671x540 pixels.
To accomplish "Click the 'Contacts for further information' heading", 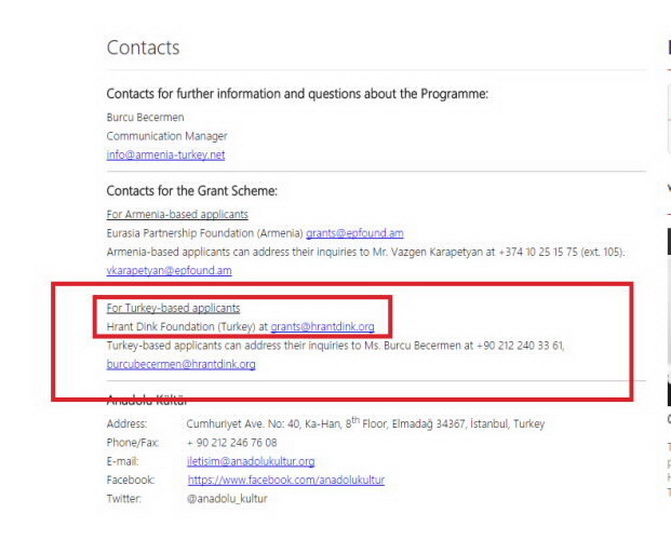I will pos(297,94).
